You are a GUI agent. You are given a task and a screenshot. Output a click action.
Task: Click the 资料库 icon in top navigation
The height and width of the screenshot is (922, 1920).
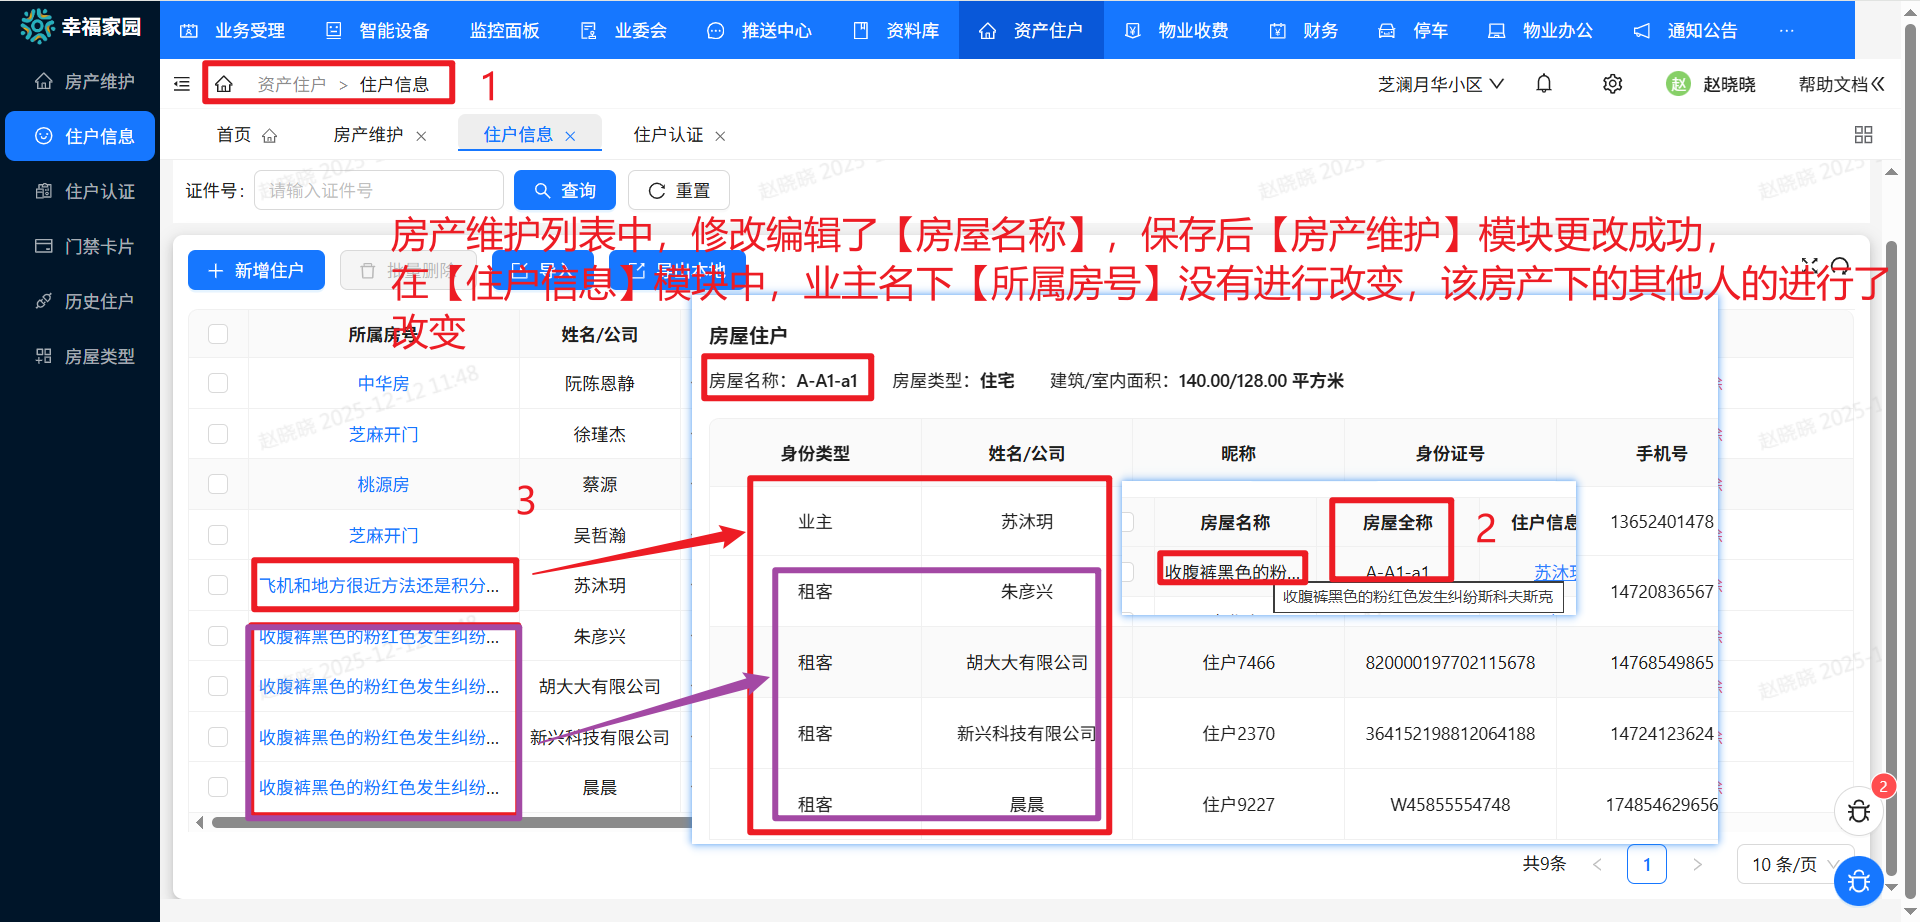pyautogui.click(x=861, y=31)
